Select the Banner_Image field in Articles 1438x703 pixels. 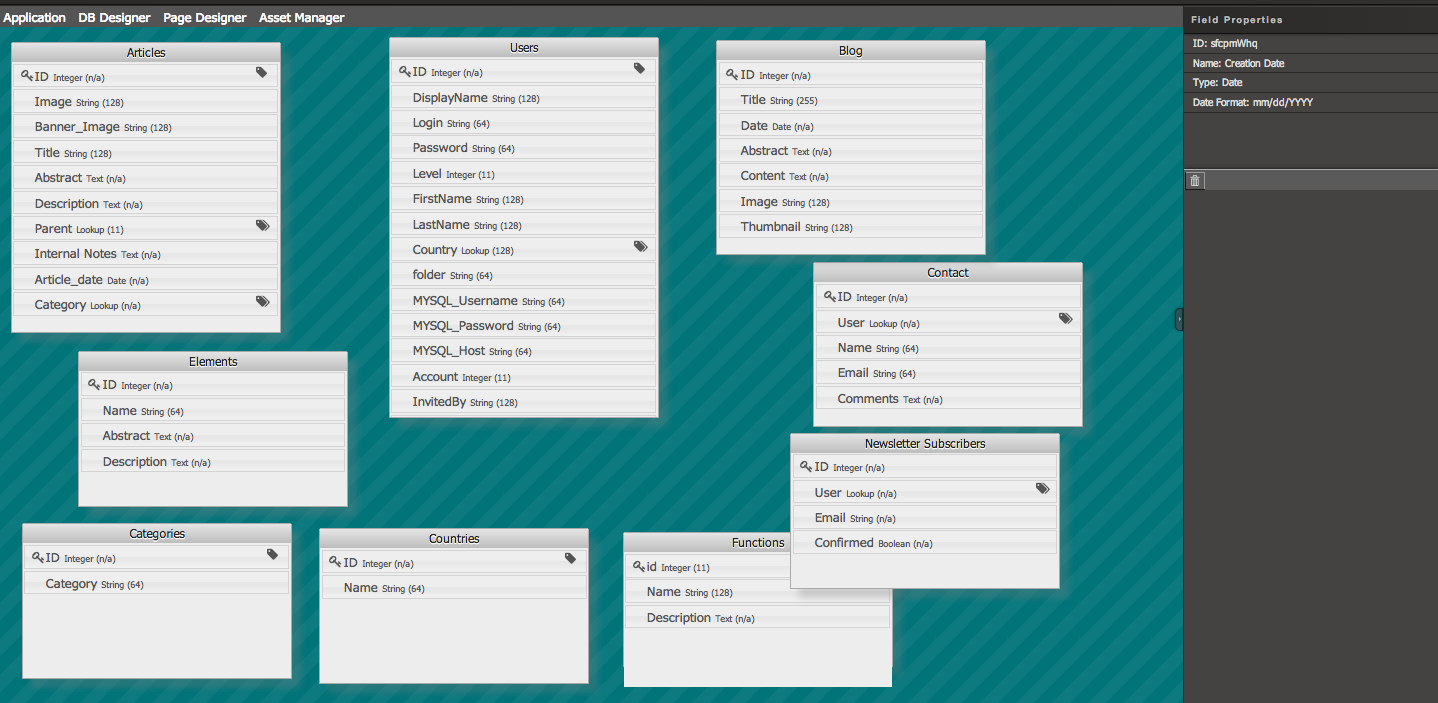[x=146, y=127]
